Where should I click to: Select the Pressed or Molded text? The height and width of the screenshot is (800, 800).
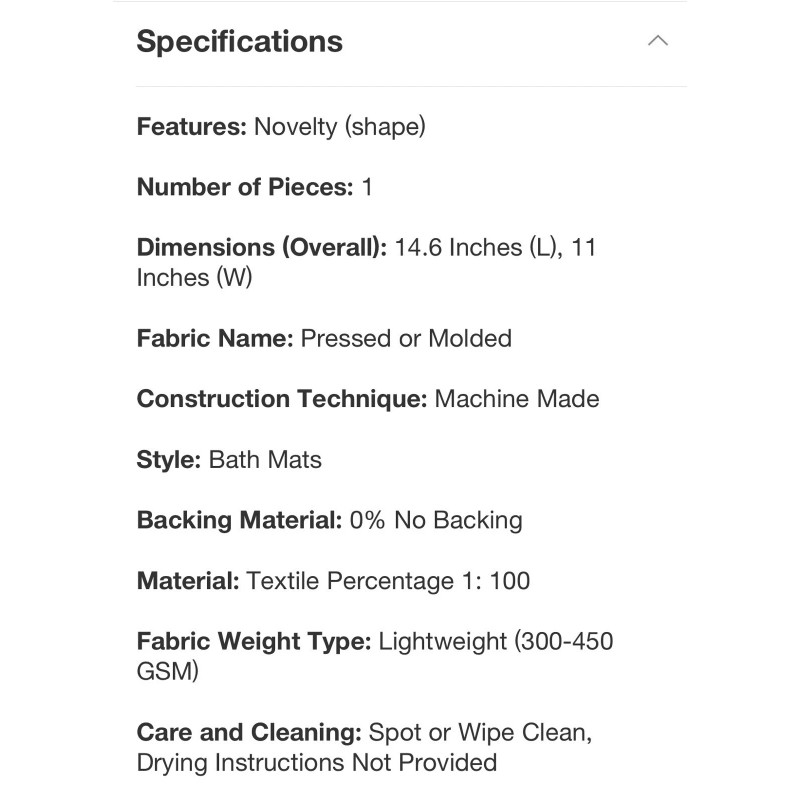406,338
